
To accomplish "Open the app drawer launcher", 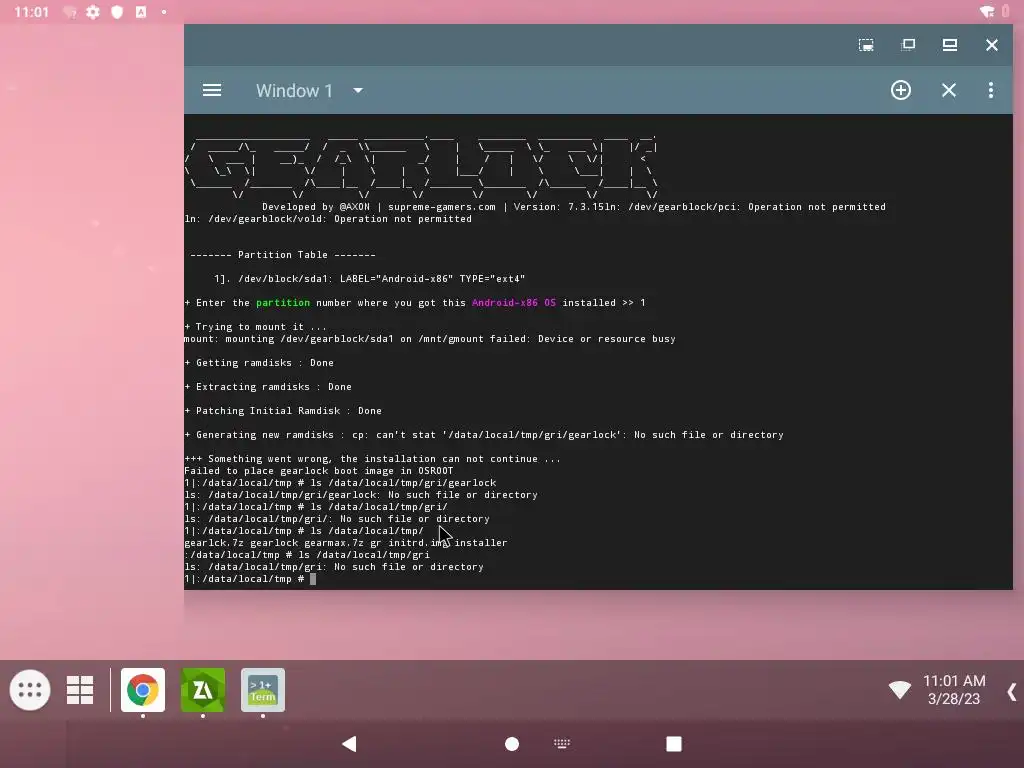I will (30, 690).
